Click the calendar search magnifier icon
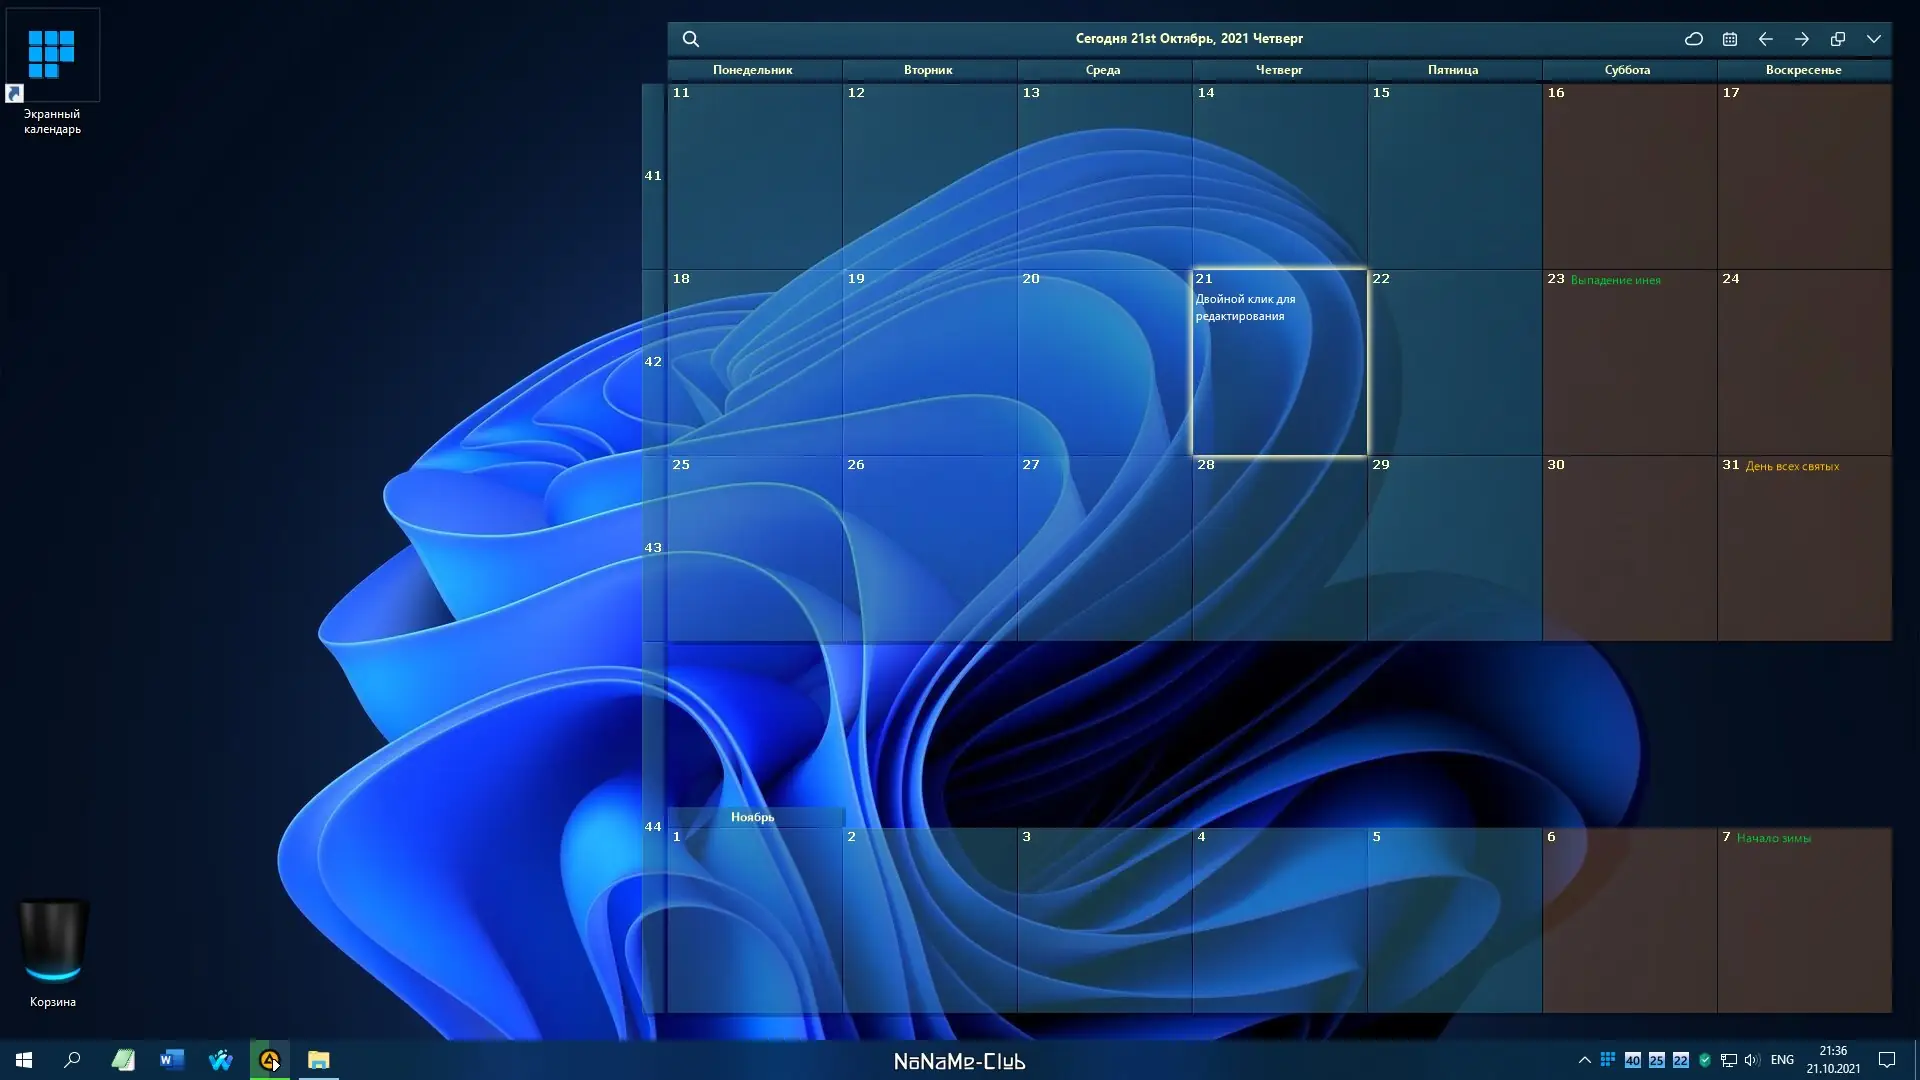 click(691, 39)
